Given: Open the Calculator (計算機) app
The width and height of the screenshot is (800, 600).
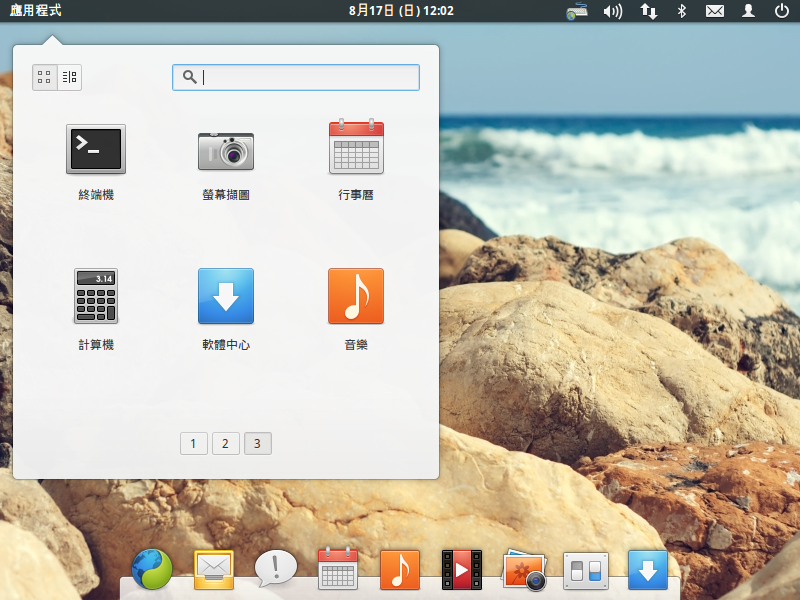Looking at the screenshot, I should 96,296.
